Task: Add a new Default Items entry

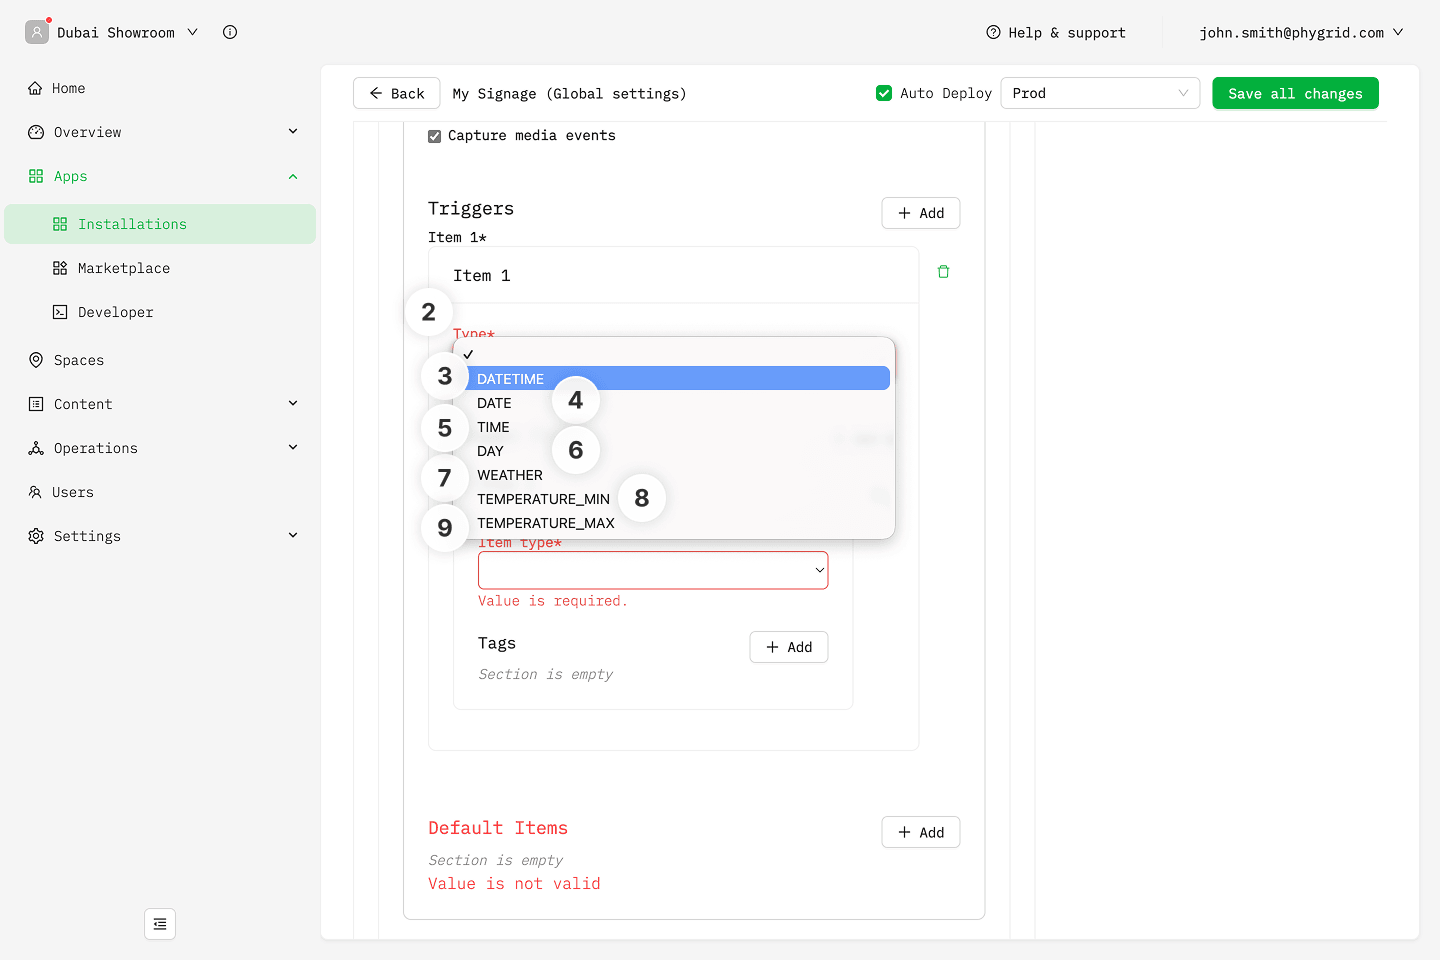Action: 920,832
